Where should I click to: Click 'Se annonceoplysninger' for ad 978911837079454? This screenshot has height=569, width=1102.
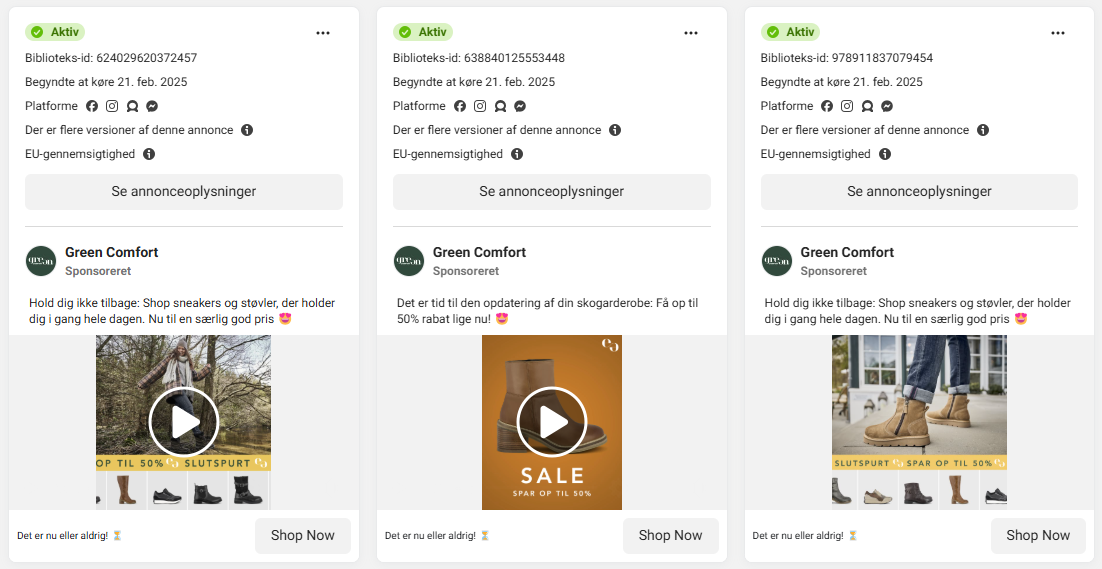pyautogui.click(x=919, y=192)
